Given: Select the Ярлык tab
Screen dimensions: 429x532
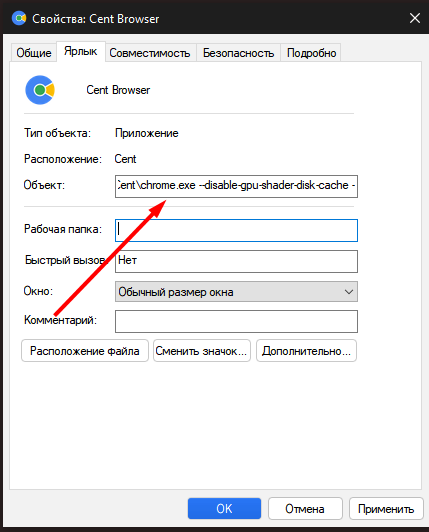Looking at the screenshot, I should point(81,52).
